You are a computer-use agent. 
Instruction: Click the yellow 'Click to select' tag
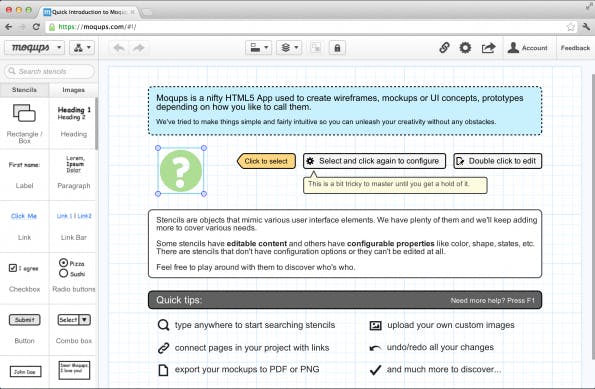click(x=266, y=161)
